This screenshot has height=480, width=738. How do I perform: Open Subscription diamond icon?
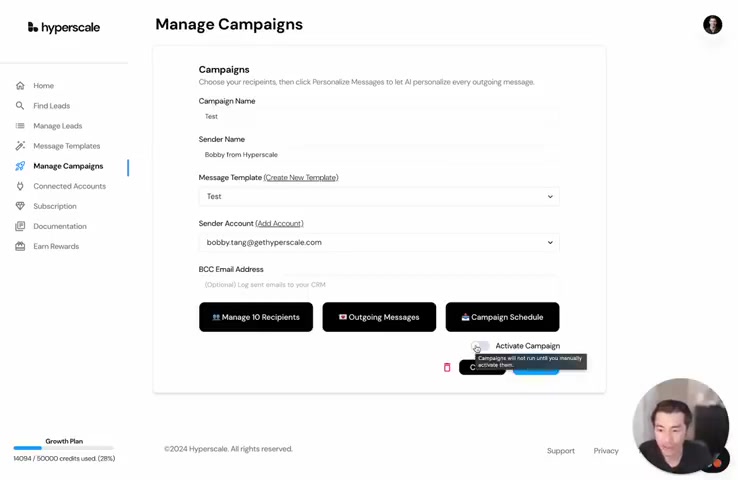tap(20, 206)
